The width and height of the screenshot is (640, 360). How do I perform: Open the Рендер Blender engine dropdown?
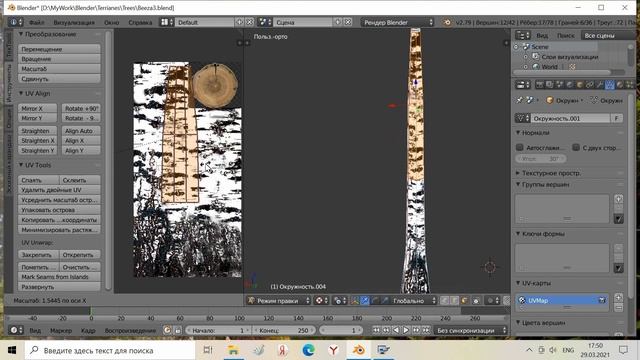point(397,22)
